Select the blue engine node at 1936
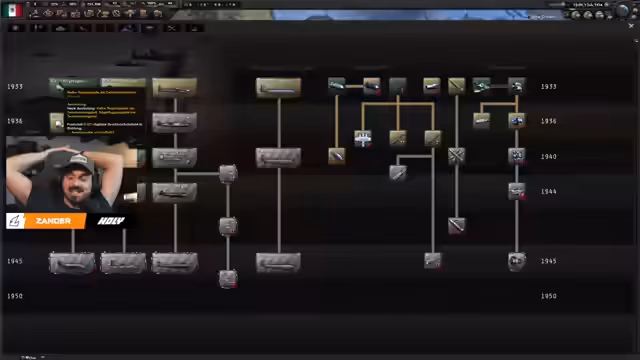 pyautogui.click(x=517, y=121)
